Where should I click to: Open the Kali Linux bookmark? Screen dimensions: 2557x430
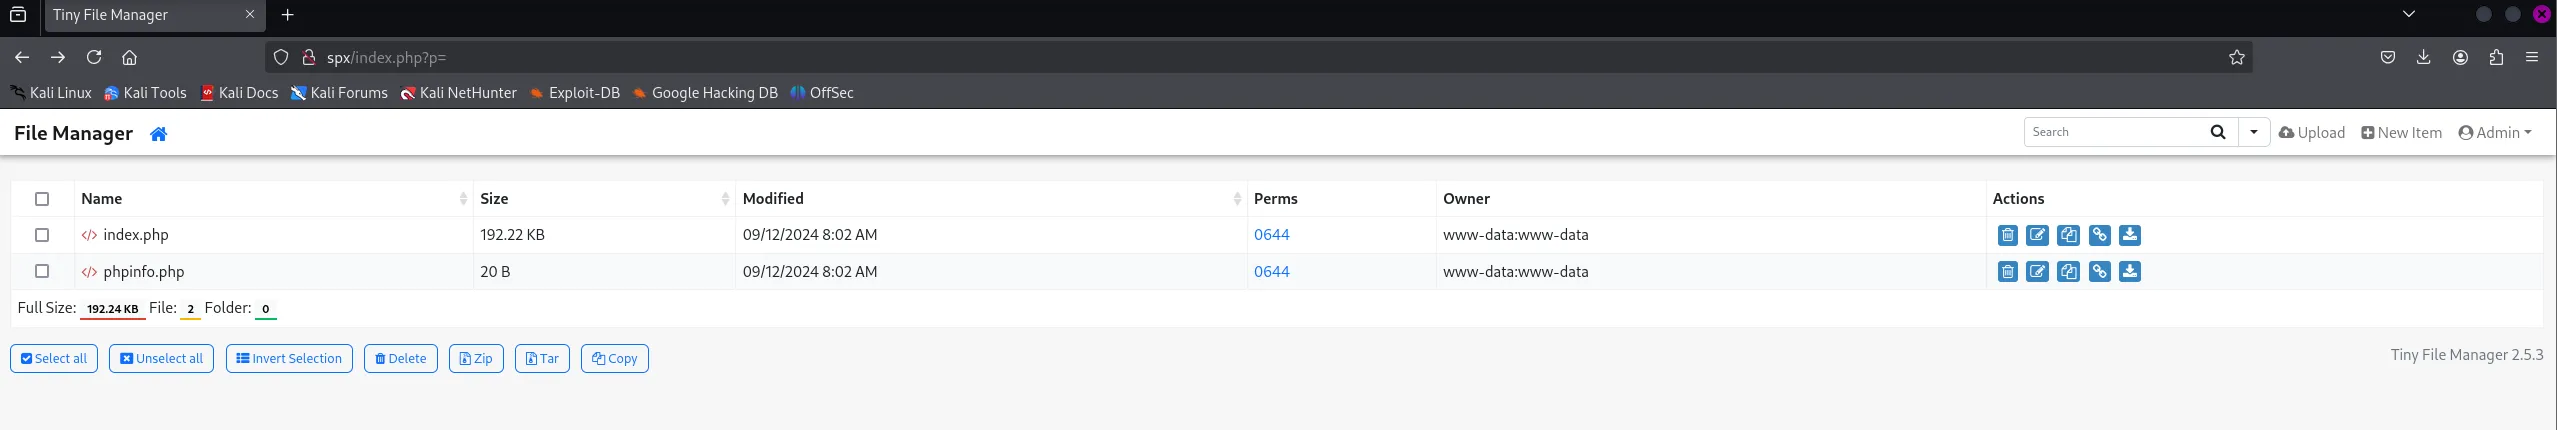(x=51, y=93)
